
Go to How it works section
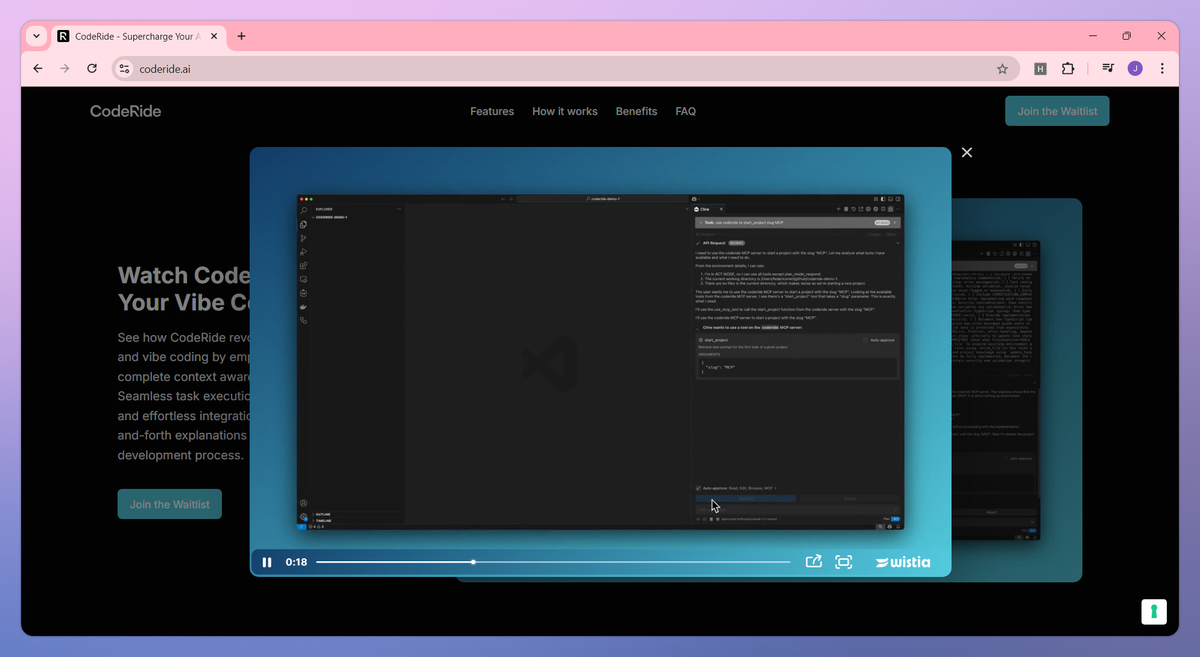click(x=565, y=111)
